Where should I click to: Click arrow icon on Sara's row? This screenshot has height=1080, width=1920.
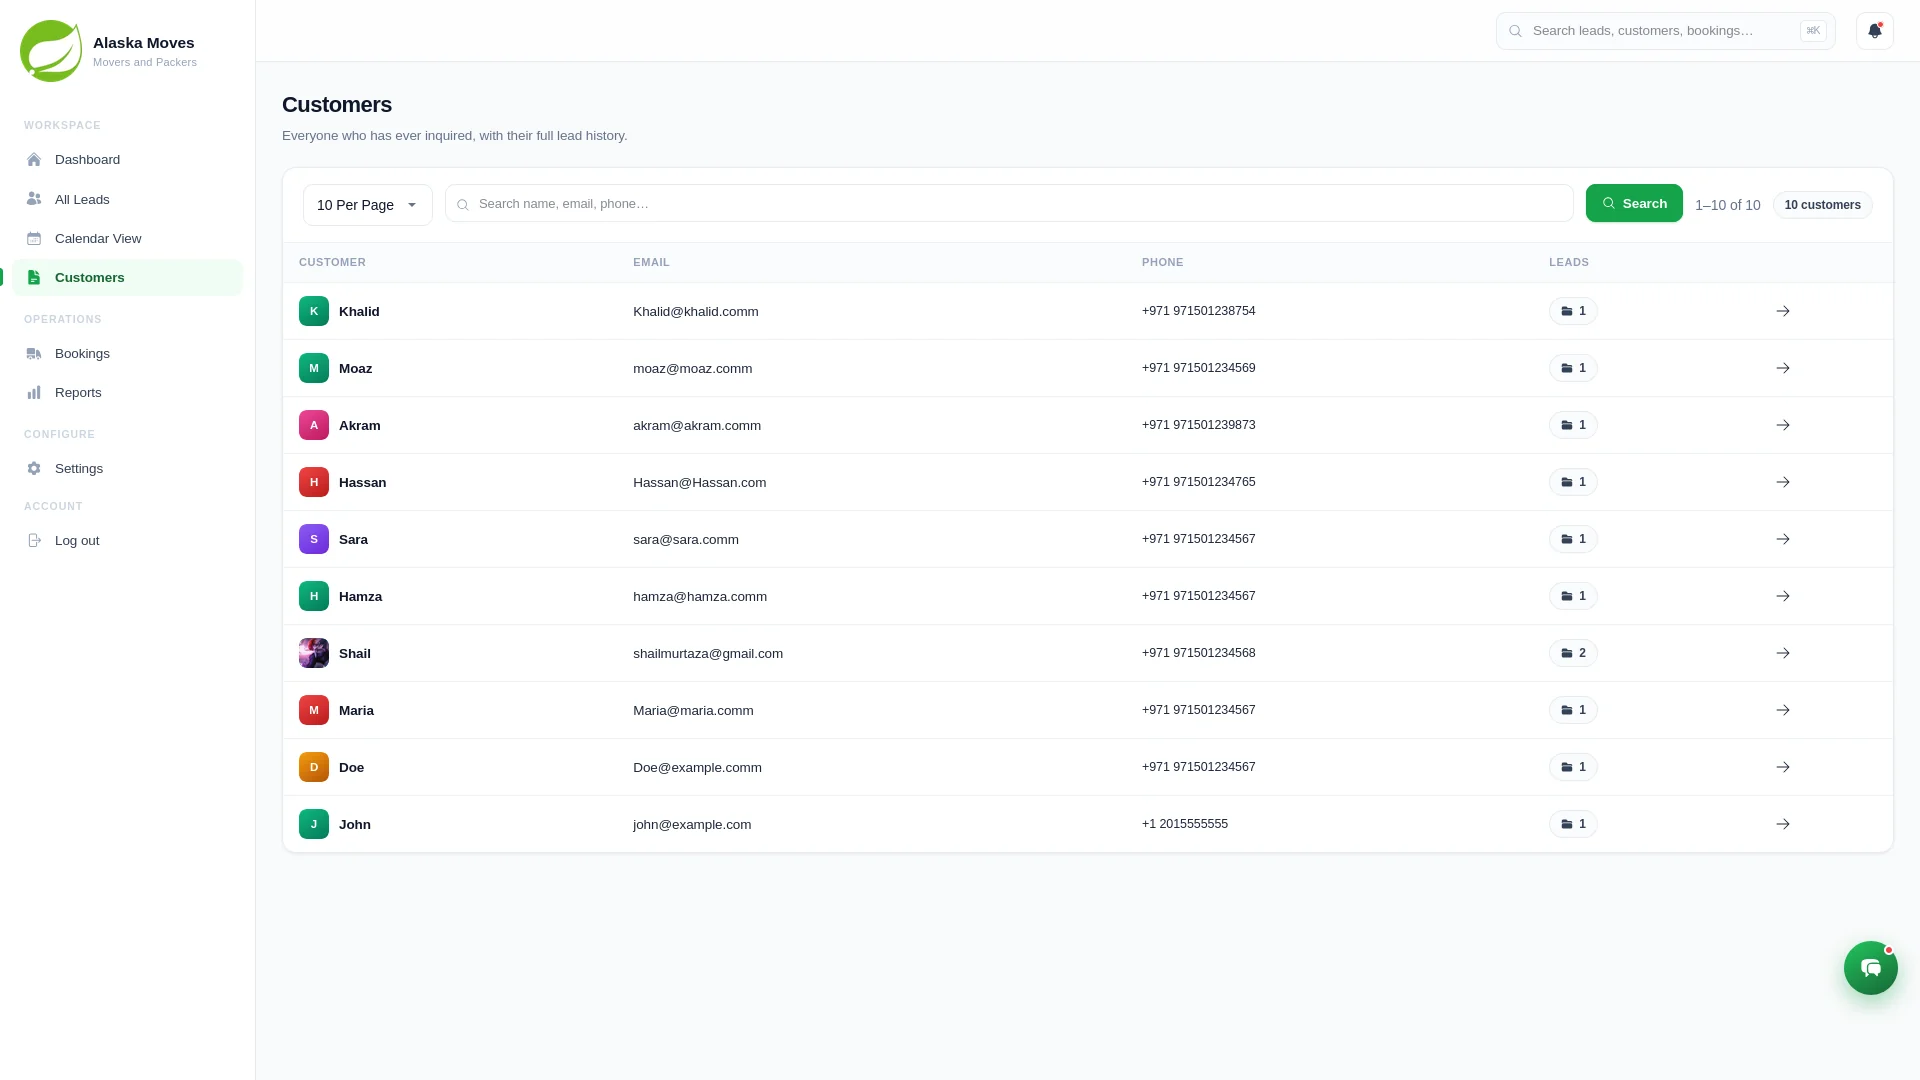(1782, 539)
